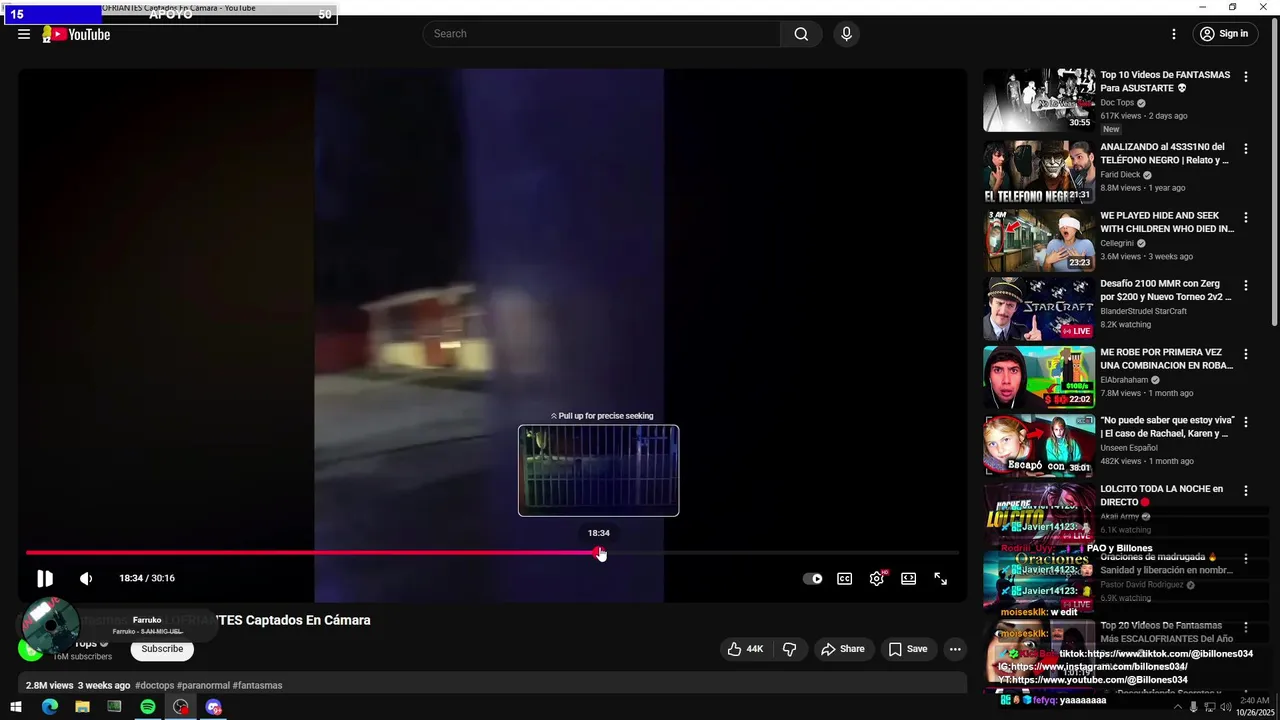Open options for HIDE AND SEEK video
Viewport: 1280px width, 720px height.
coord(1246,217)
